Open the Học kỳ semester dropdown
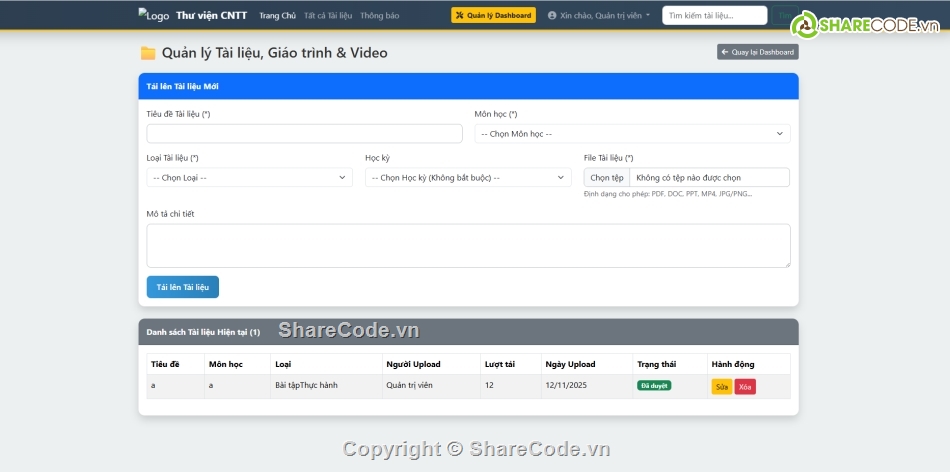The width and height of the screenshot is (950, 472). (468, 178)
